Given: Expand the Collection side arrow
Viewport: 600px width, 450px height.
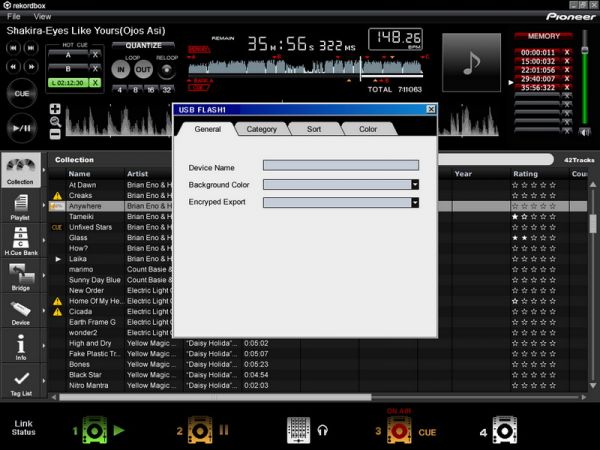Looking at the screenshot, I should [44, 170].
